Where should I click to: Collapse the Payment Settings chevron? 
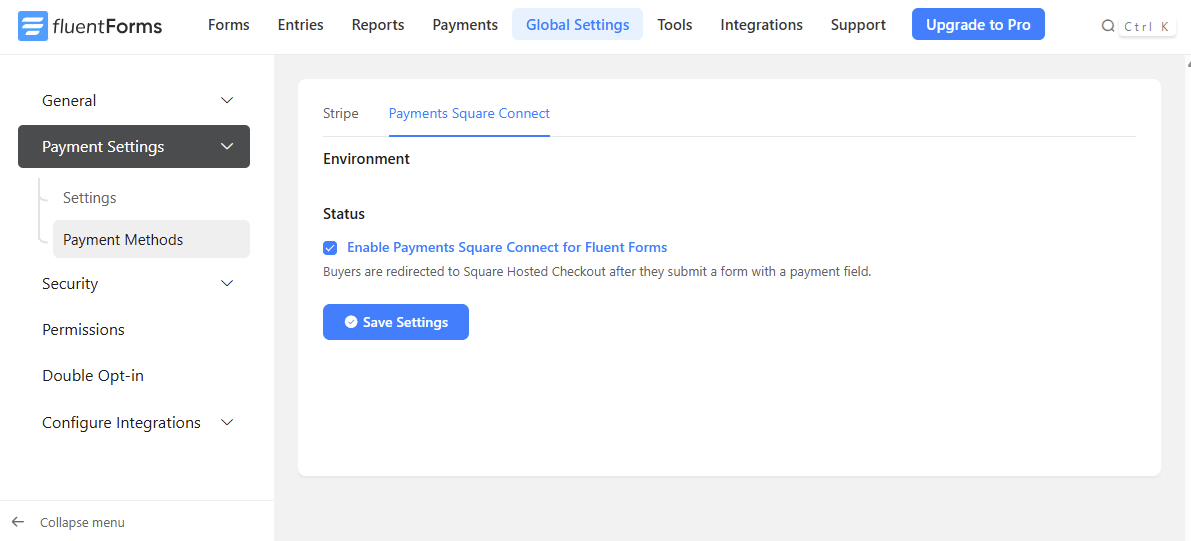(226, 147)
